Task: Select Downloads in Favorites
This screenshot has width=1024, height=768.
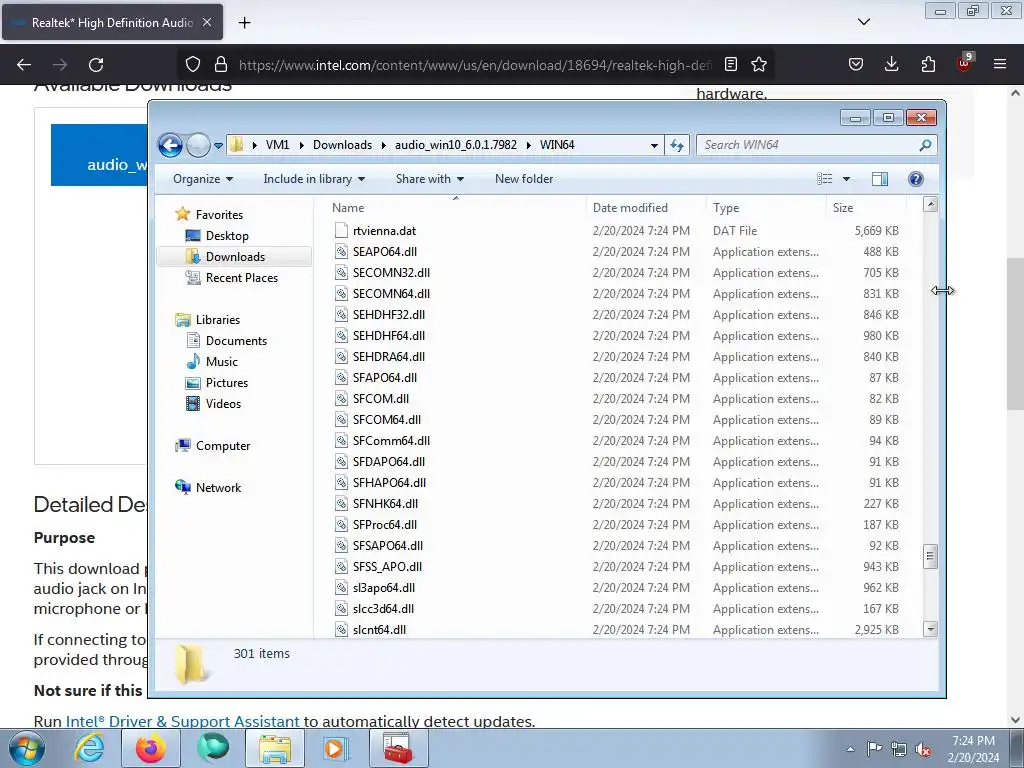Action: coord(235,257)
